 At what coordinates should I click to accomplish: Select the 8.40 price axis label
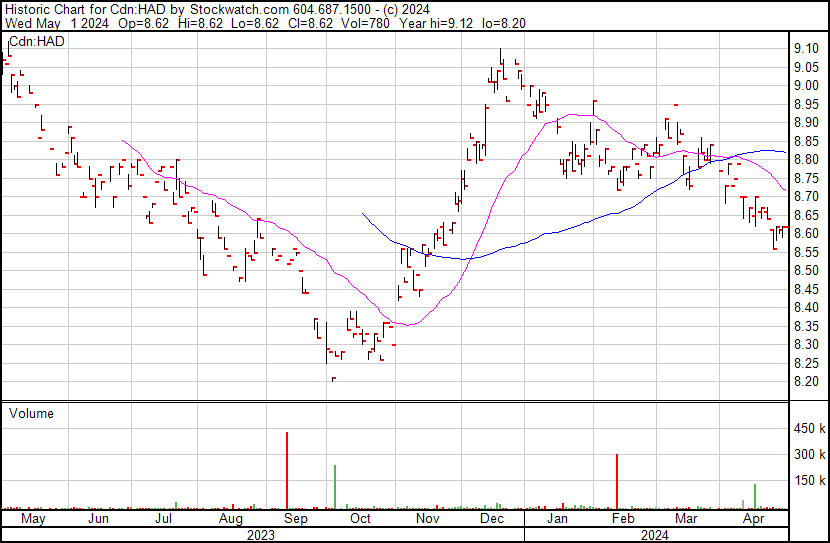(x=806, y=308)
